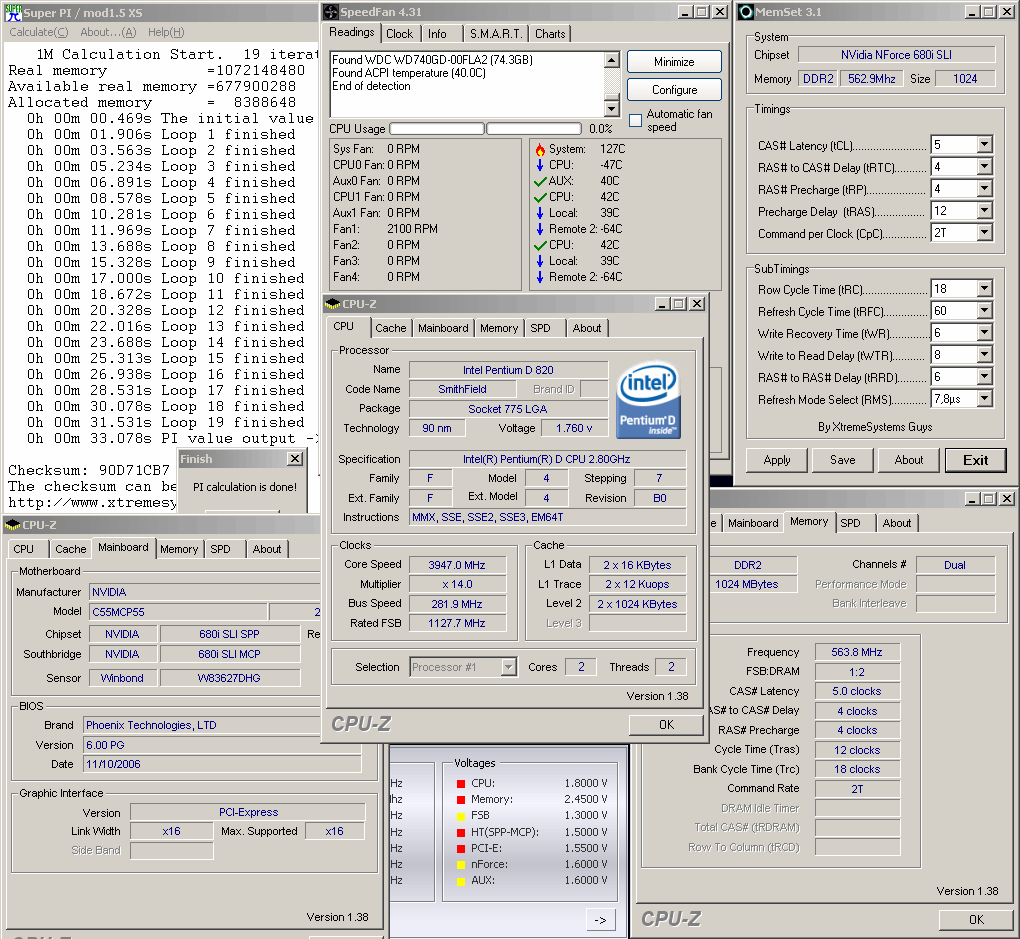The height and width of the screenshot is (939, 1020).
Task: Open the RAS# to CAS# Delay dropdown
Action: pyautogui.click(x=984, y=167)
